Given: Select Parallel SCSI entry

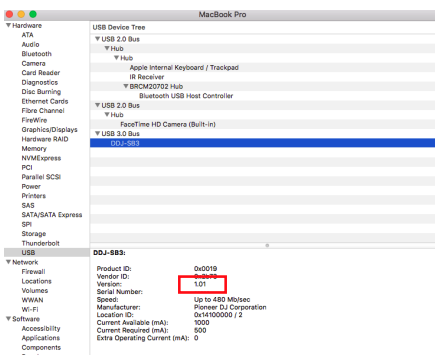Looking at the screenshot, I should coord(41,177).
